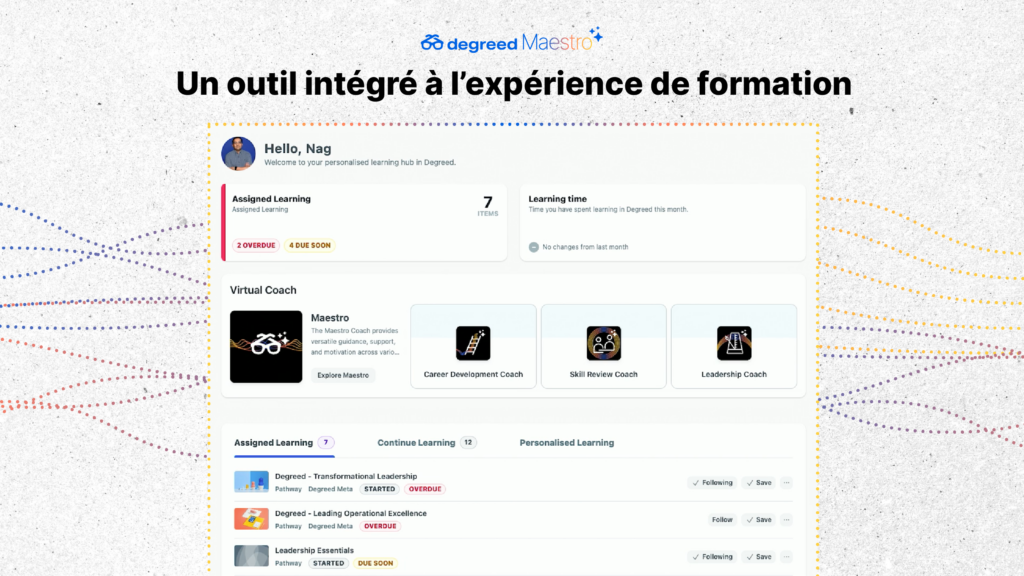Toggle Following on Transformational Leadership row

[712, 483]
